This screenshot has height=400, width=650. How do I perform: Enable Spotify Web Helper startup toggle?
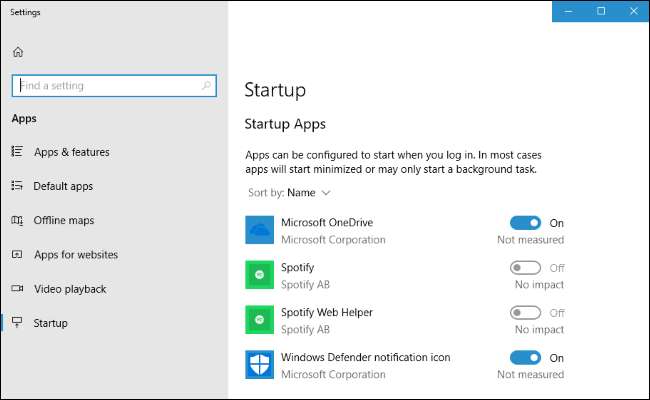[x=525, y=313]
